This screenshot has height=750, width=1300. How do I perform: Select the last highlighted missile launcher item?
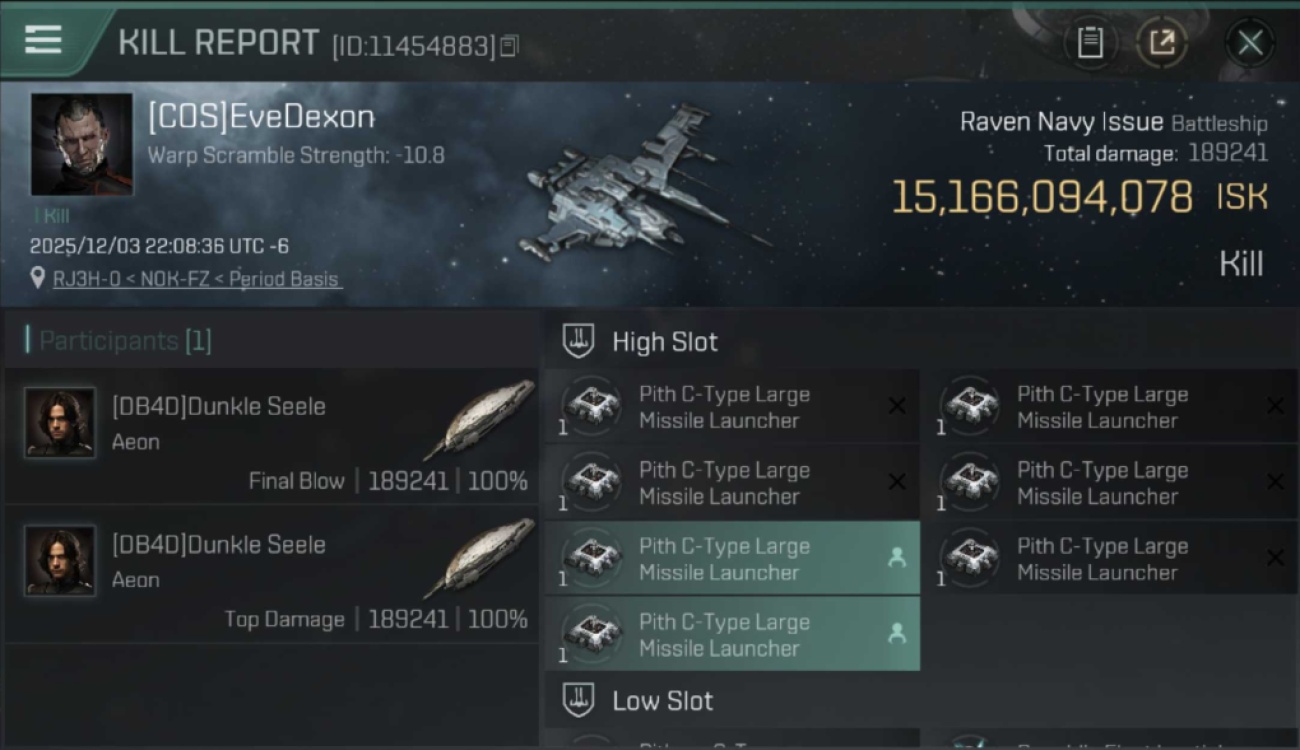732,634
